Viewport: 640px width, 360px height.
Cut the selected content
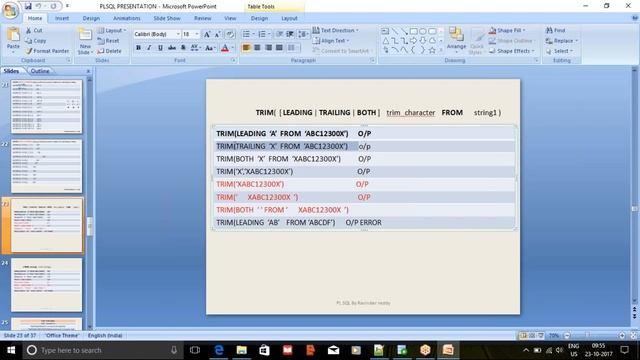click(x=34, y=30)
